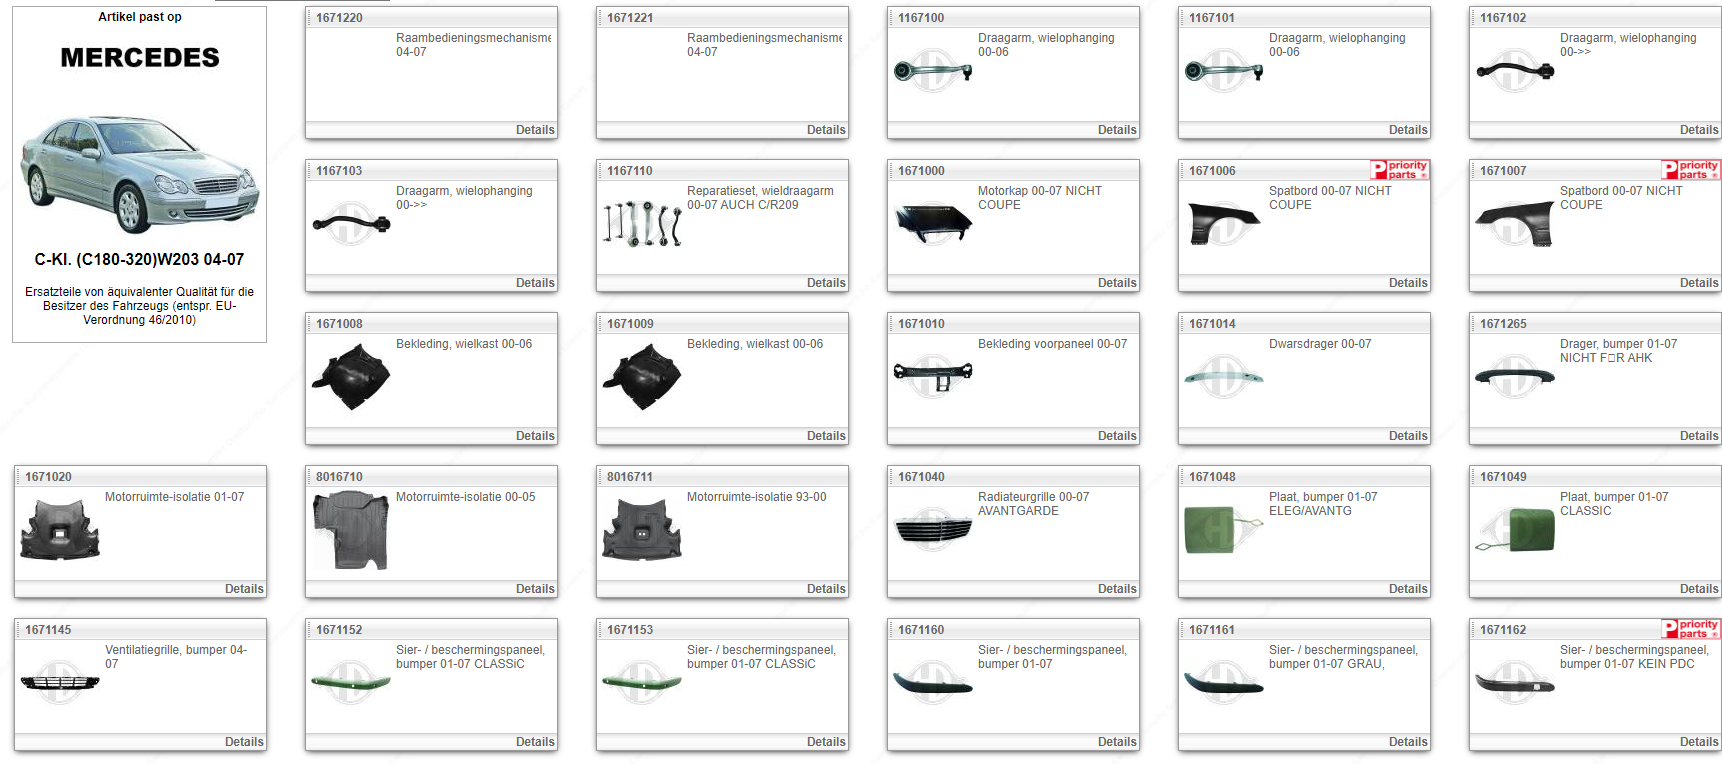Open Details for article 1671162
The image size is (1722, 764).
click(x=1699, y=742)
